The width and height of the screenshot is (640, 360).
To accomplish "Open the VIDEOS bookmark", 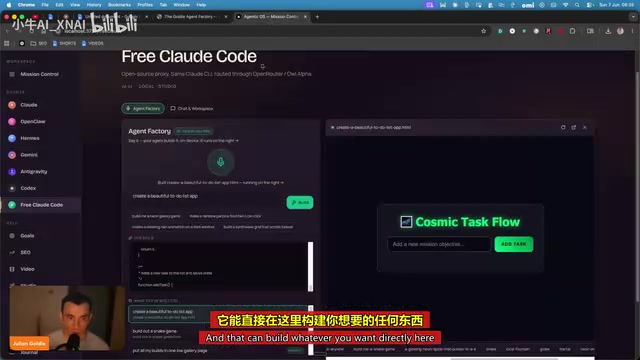I will [93, 43].
